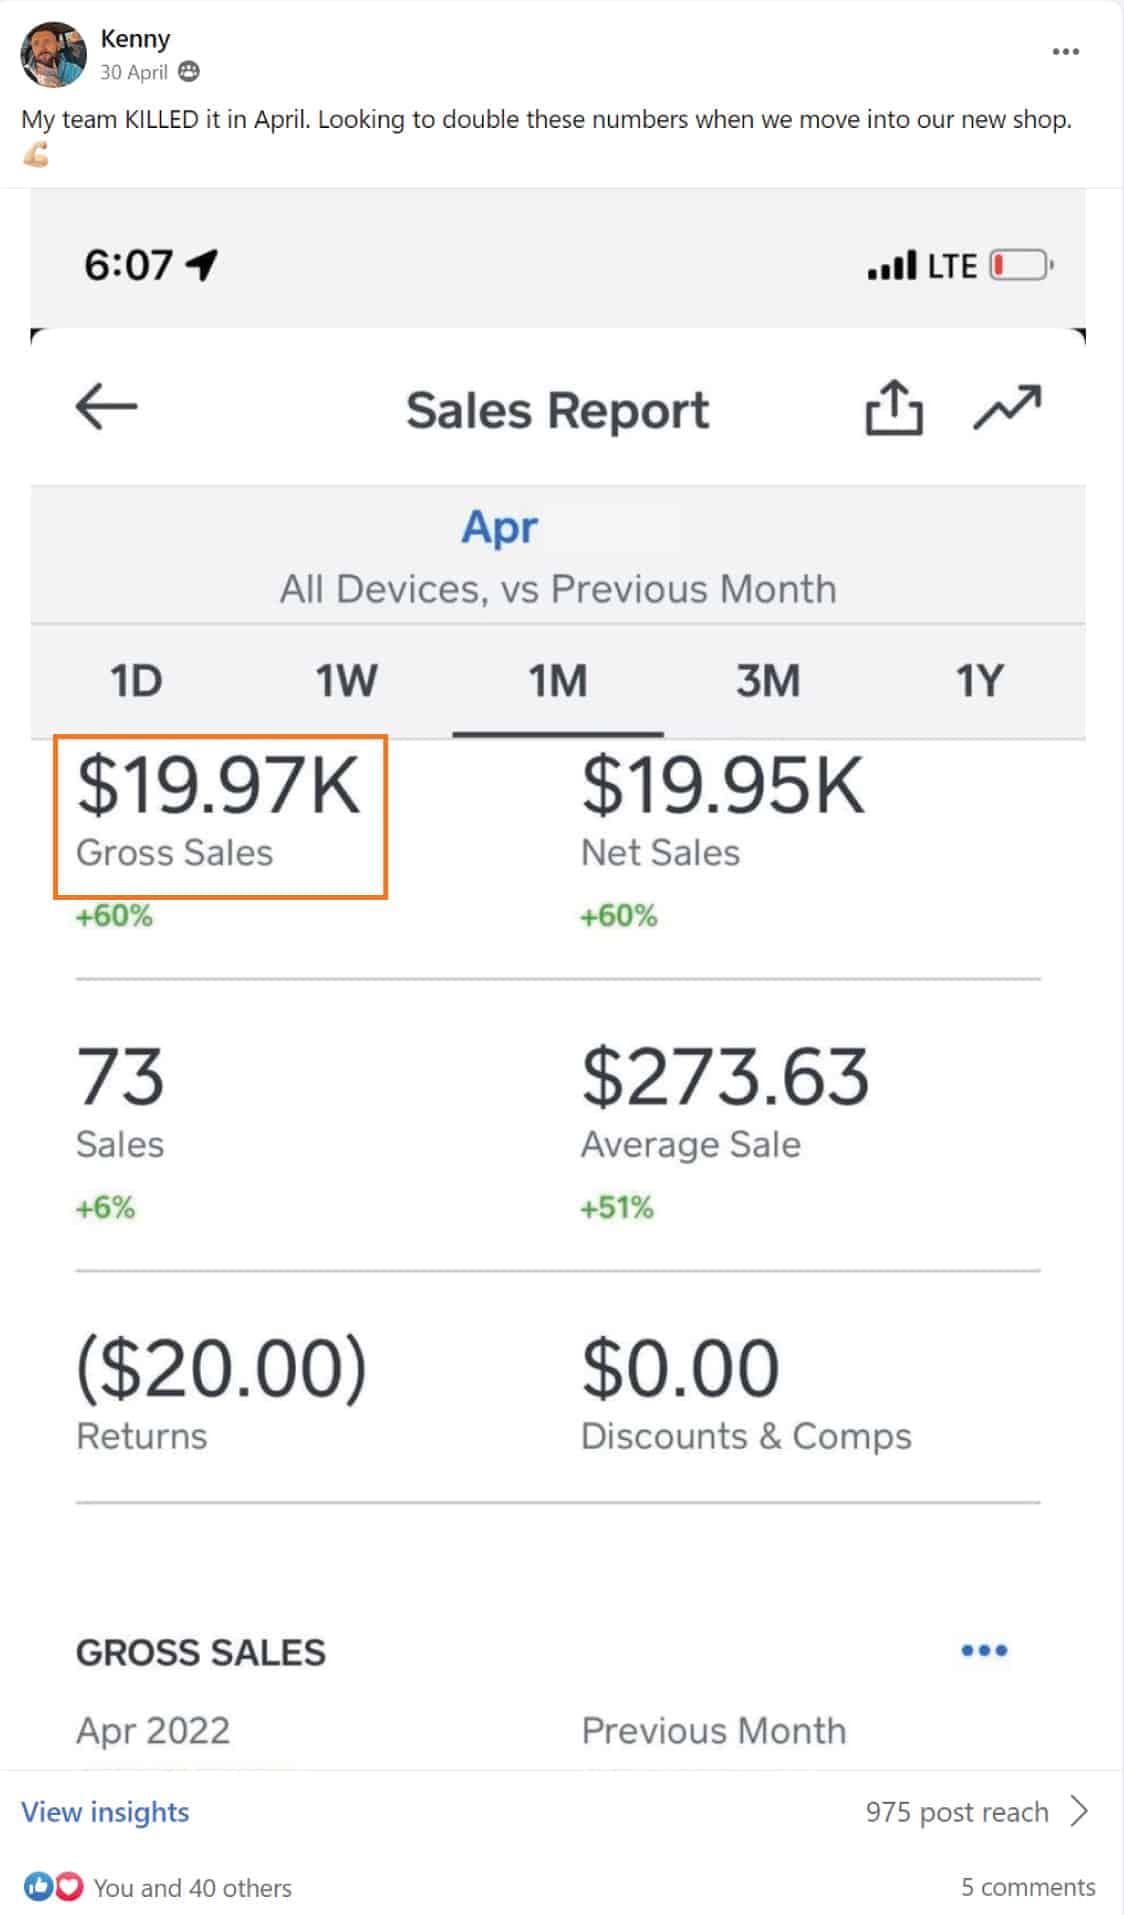
Task: Select the 1D time range tab
Action: pyautogui.click(x=136, y=682)
